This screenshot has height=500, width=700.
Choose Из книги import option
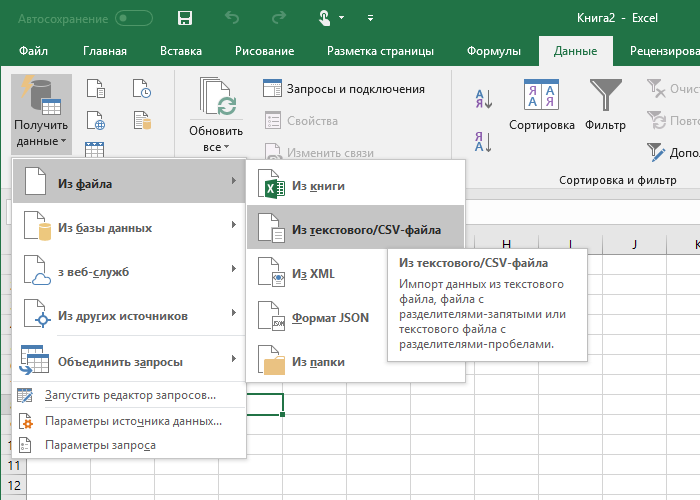click(x=355, y=185)
